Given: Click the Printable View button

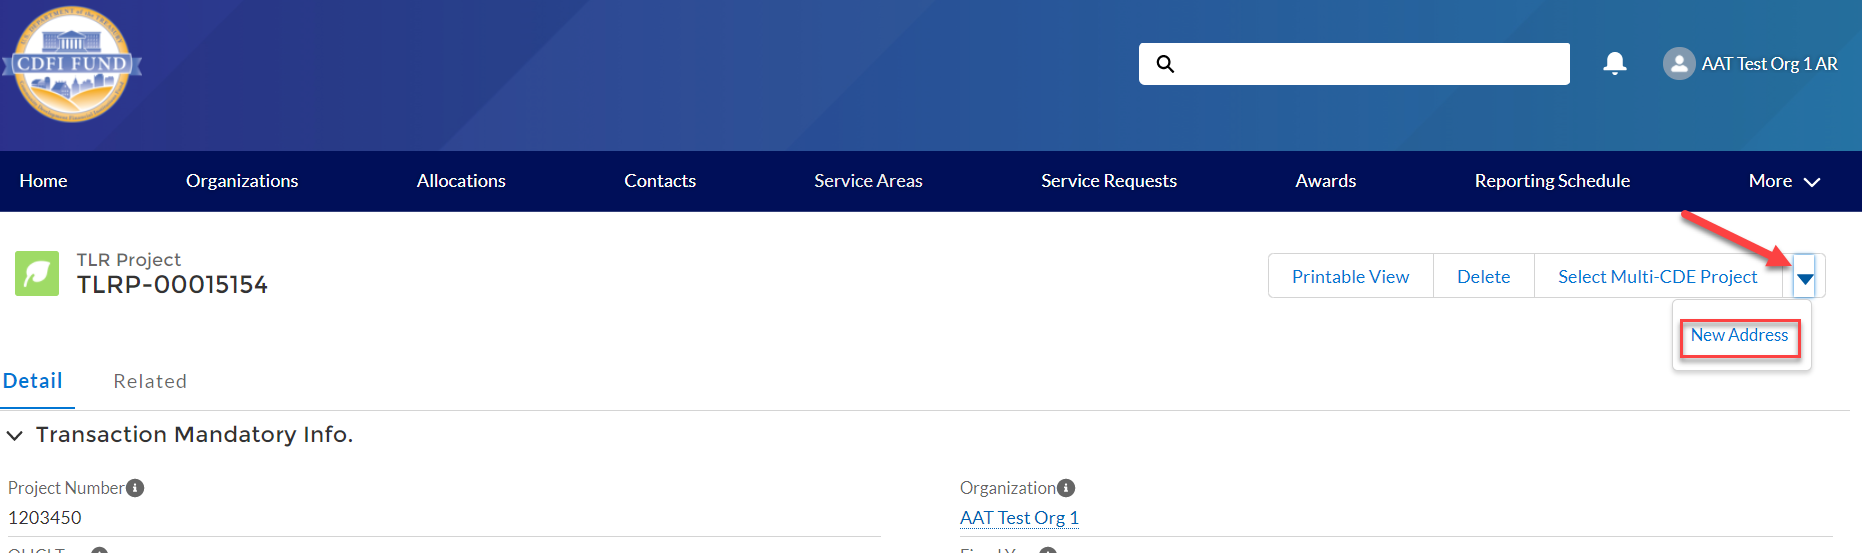Looking at the screenshot, I should coord(1350,277).
